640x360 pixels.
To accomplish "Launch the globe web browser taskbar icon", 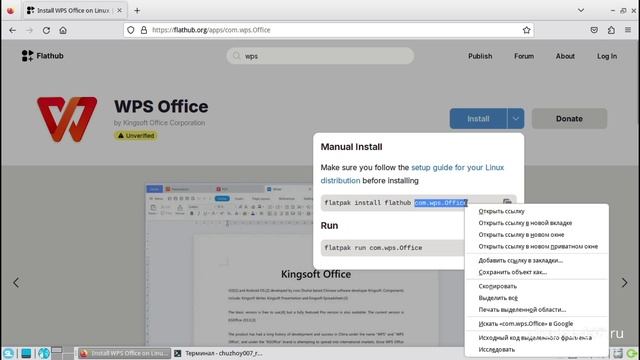I will point(44,353).
